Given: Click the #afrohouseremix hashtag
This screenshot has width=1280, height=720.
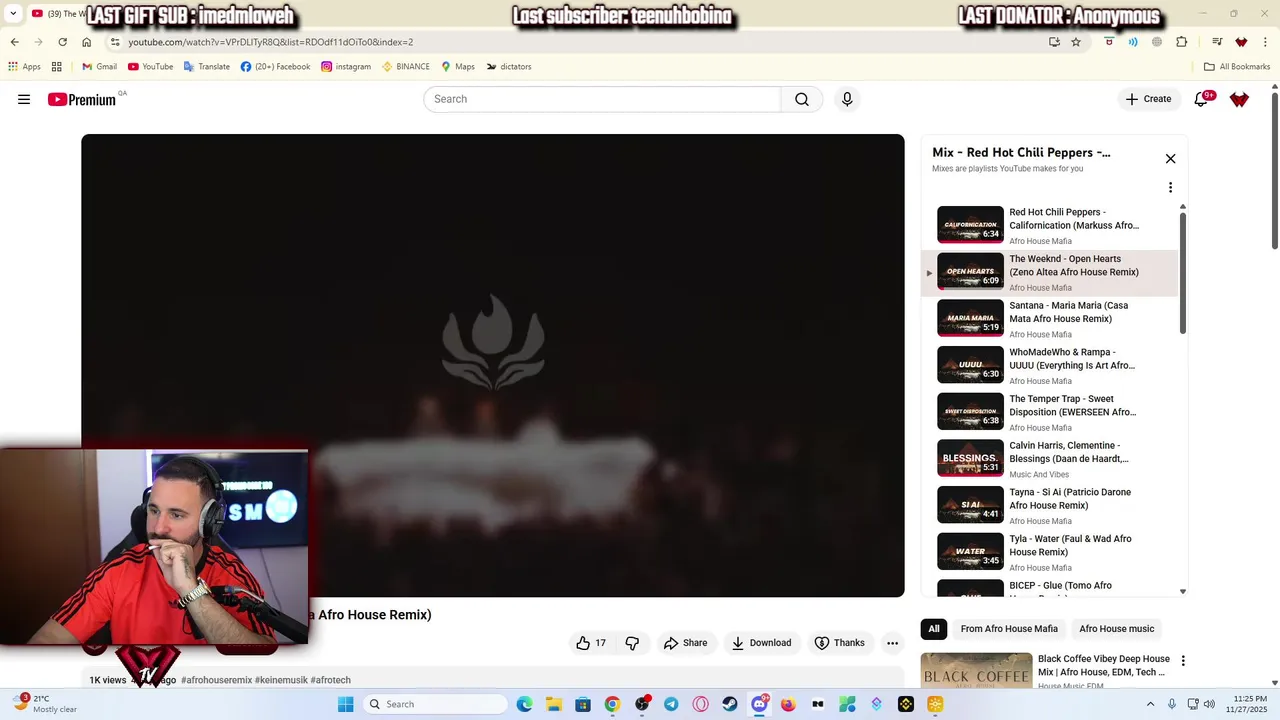Looking at the screenshot, I should tap(216, 680).
